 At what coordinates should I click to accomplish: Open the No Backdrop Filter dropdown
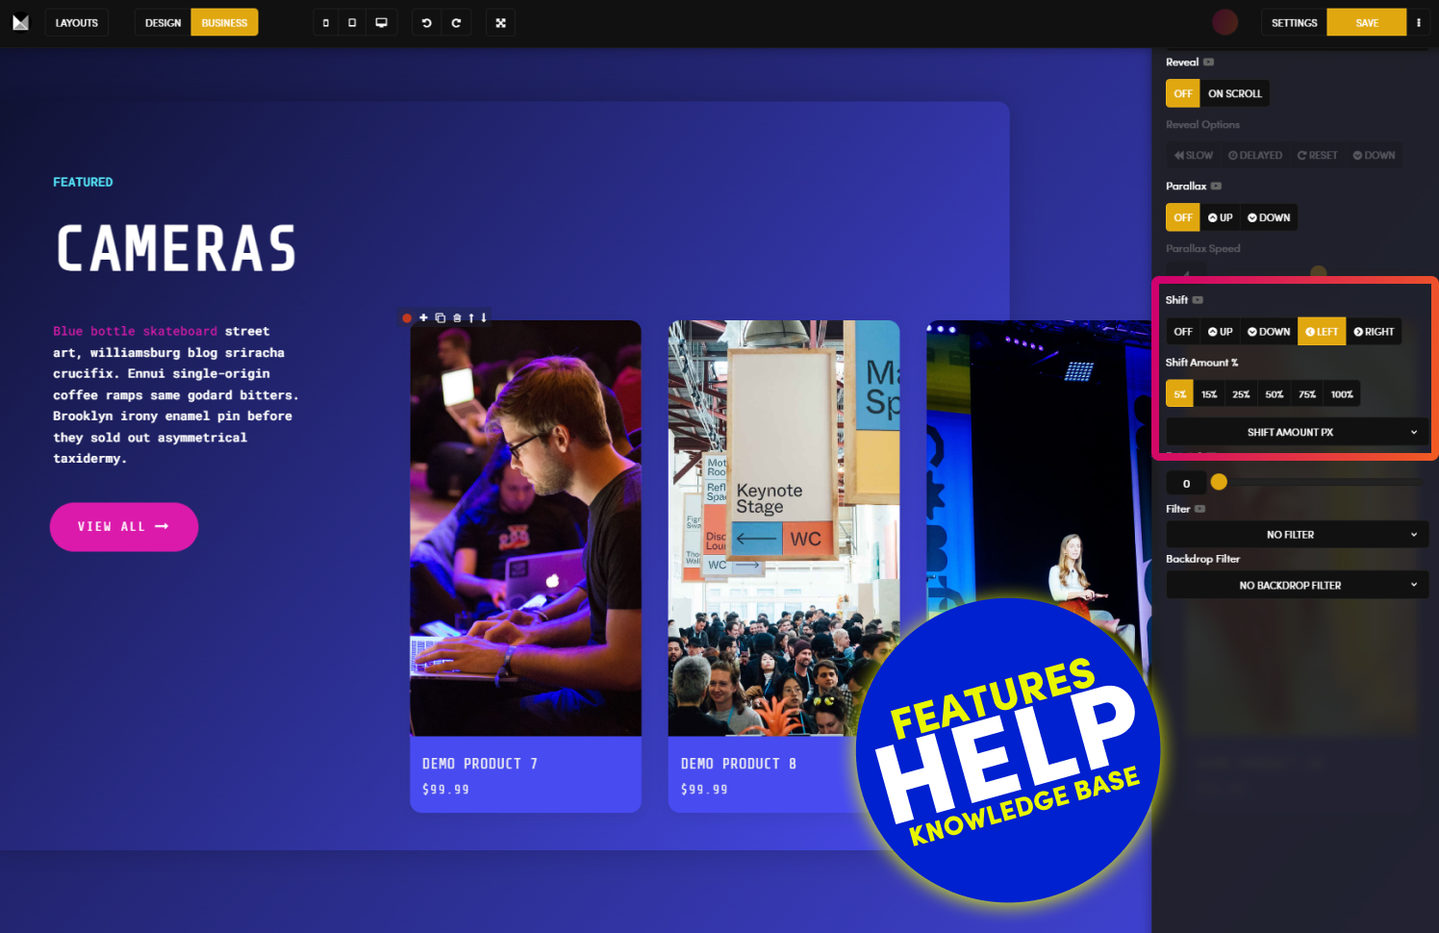tap(1296, 586)
